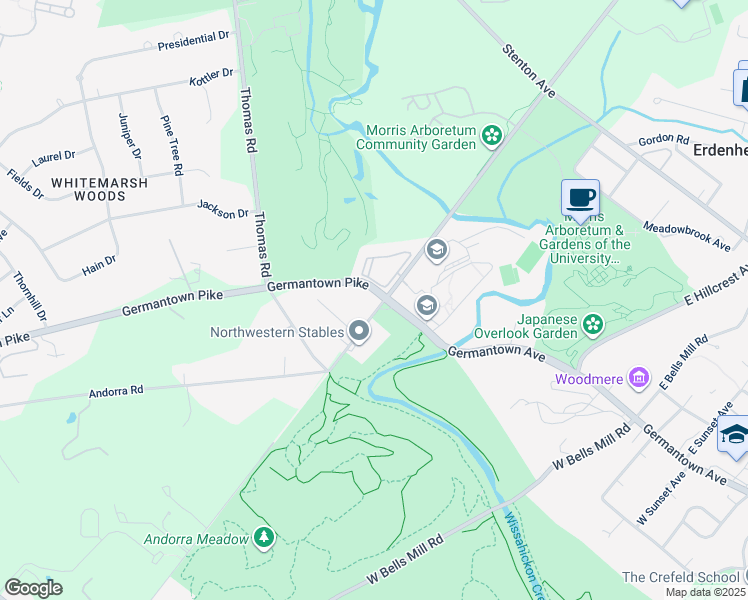Click the Stenton Ave road label
The width and height of the screenshot is (748, 600).
pyautogui.click(x=529, y=71)
